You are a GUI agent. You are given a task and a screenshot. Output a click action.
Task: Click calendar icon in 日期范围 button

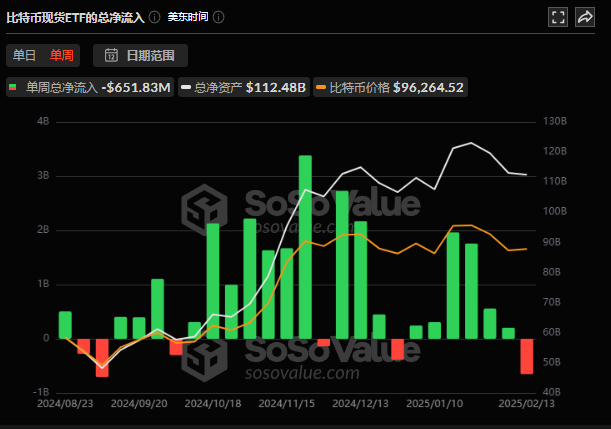coord(111,55)
